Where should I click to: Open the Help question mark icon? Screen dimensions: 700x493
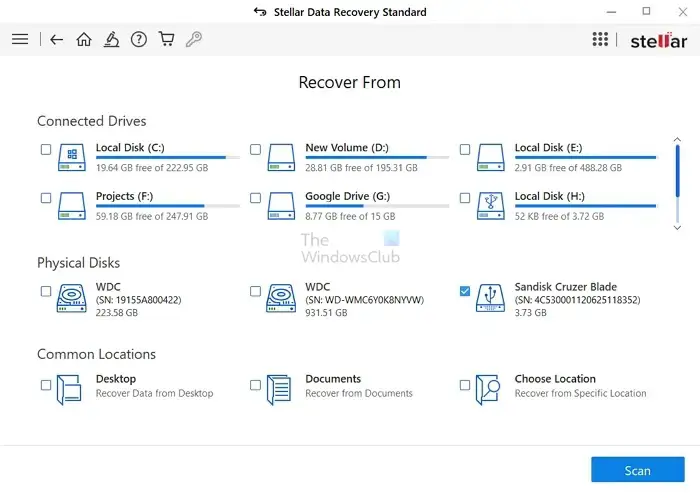tap(139, 39)
